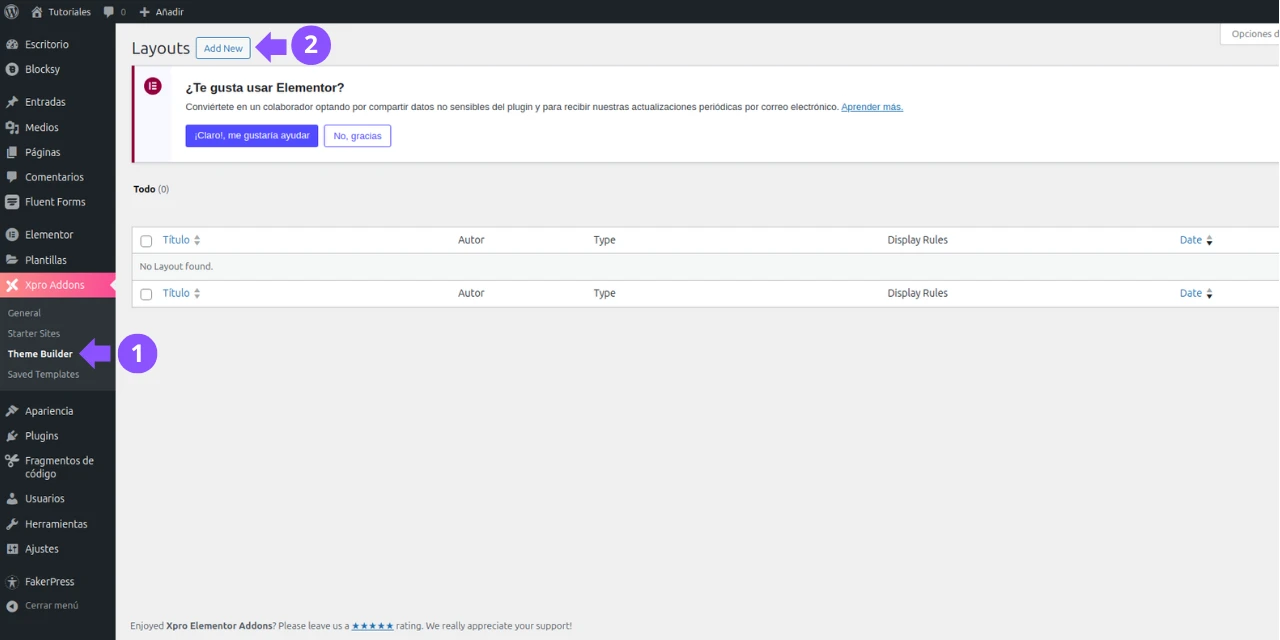
Task: Click the Título link in table header
Action: click(176, 240)
